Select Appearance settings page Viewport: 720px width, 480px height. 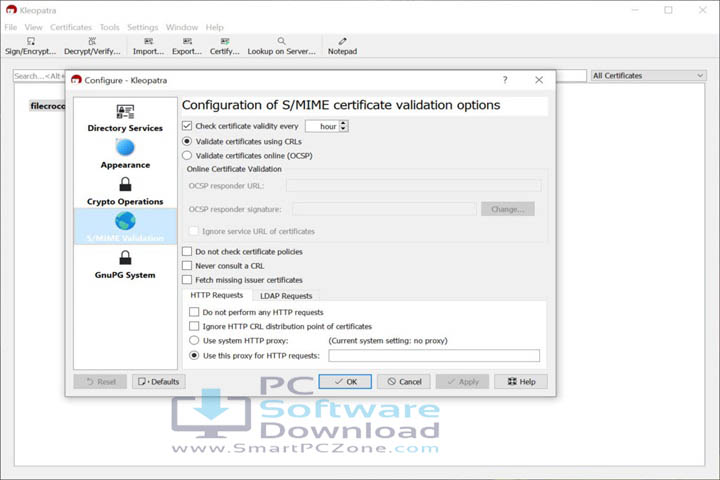[125, 154]
